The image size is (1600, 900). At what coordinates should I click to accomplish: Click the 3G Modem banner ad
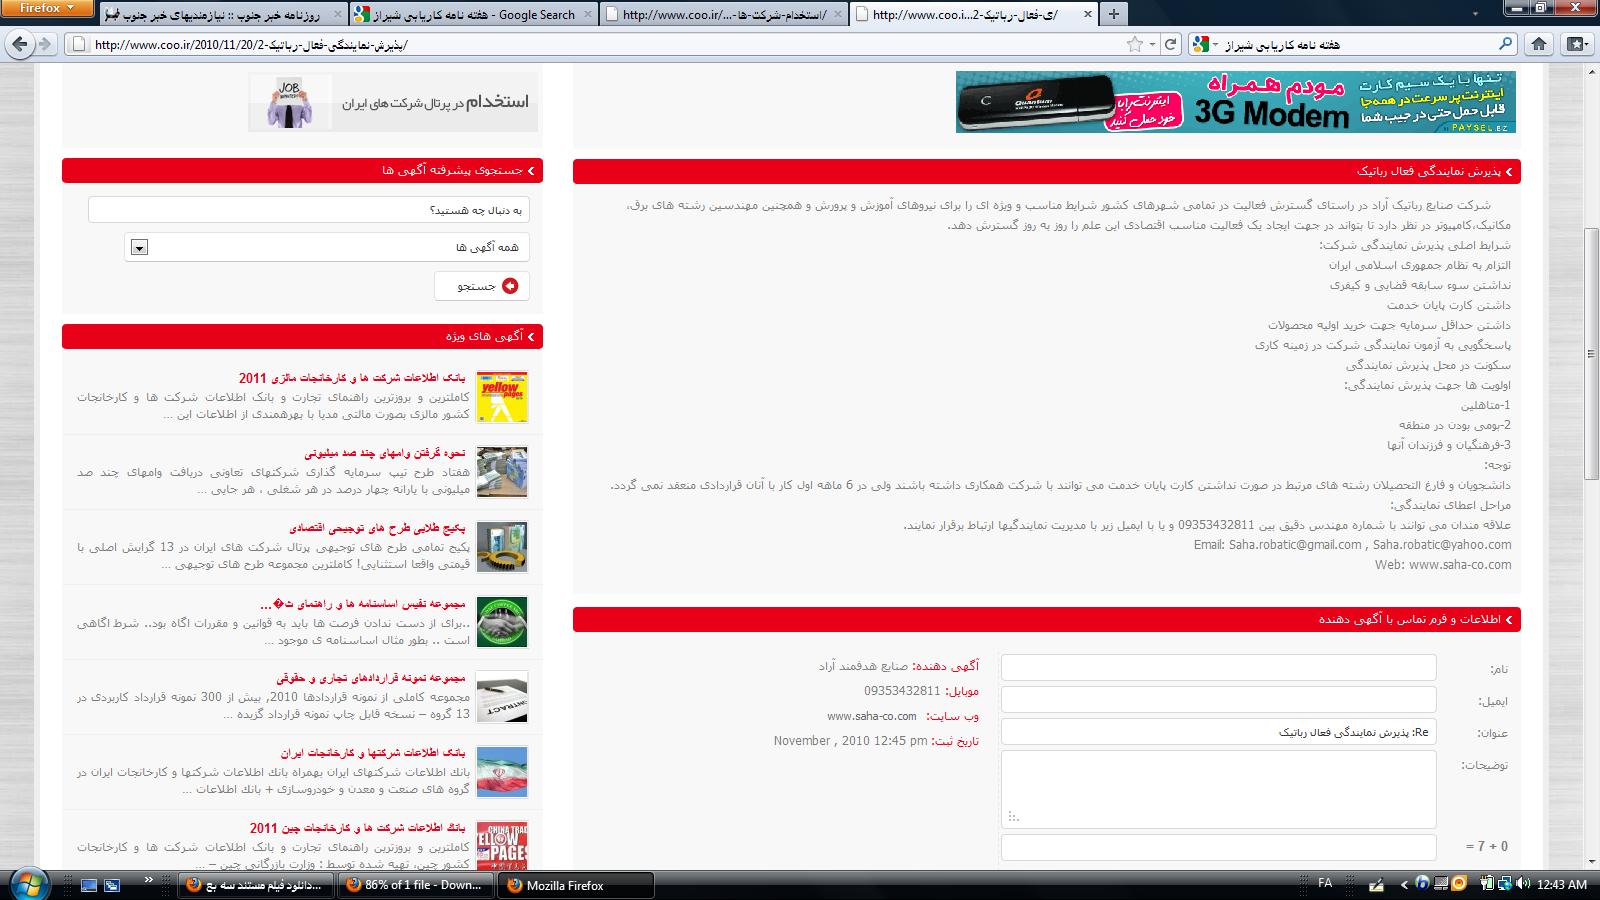(x=1235, y=102)
